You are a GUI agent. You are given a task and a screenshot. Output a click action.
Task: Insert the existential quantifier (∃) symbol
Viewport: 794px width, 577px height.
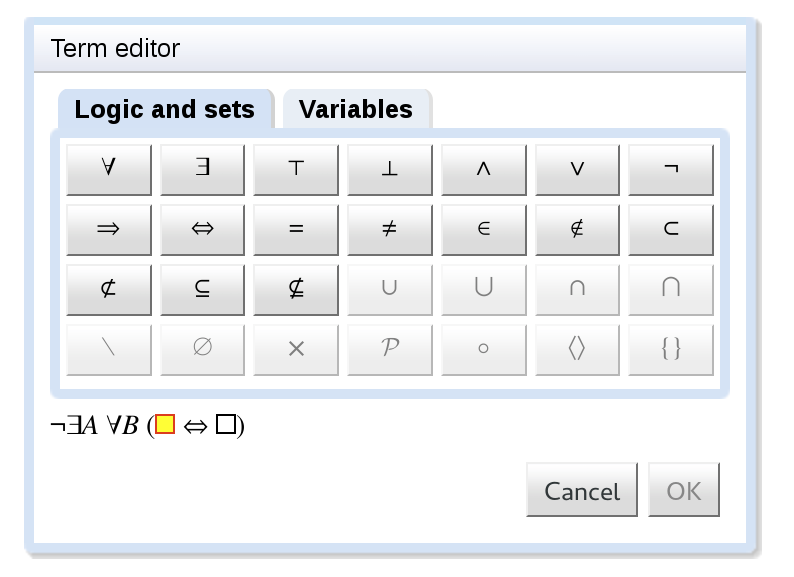tap(202, 169)
